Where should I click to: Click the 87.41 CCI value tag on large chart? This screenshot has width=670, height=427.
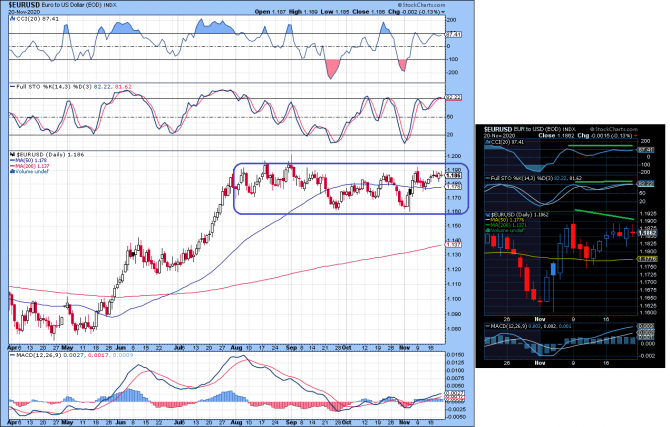pos(454,34)
